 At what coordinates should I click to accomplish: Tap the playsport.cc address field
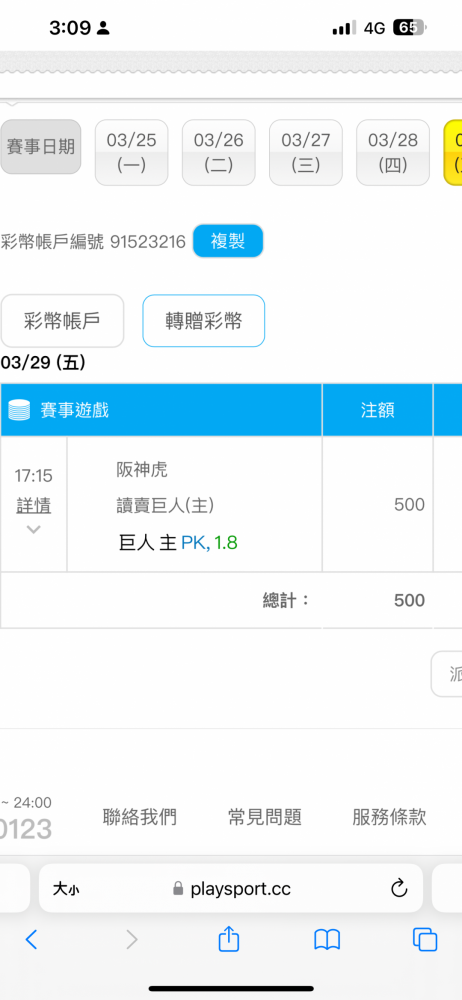(x=231, y=888)
